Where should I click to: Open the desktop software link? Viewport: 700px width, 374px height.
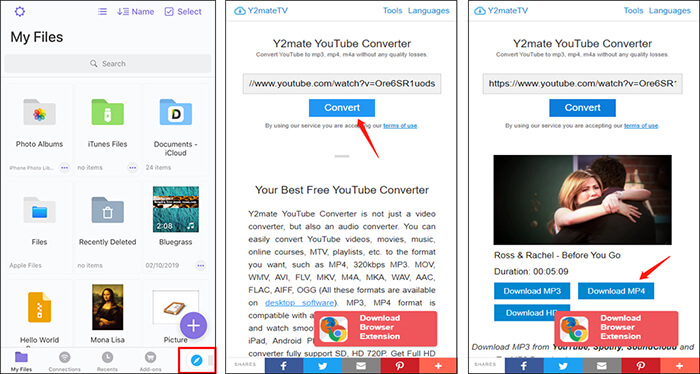pyautogui.click(x=299, y=303)
